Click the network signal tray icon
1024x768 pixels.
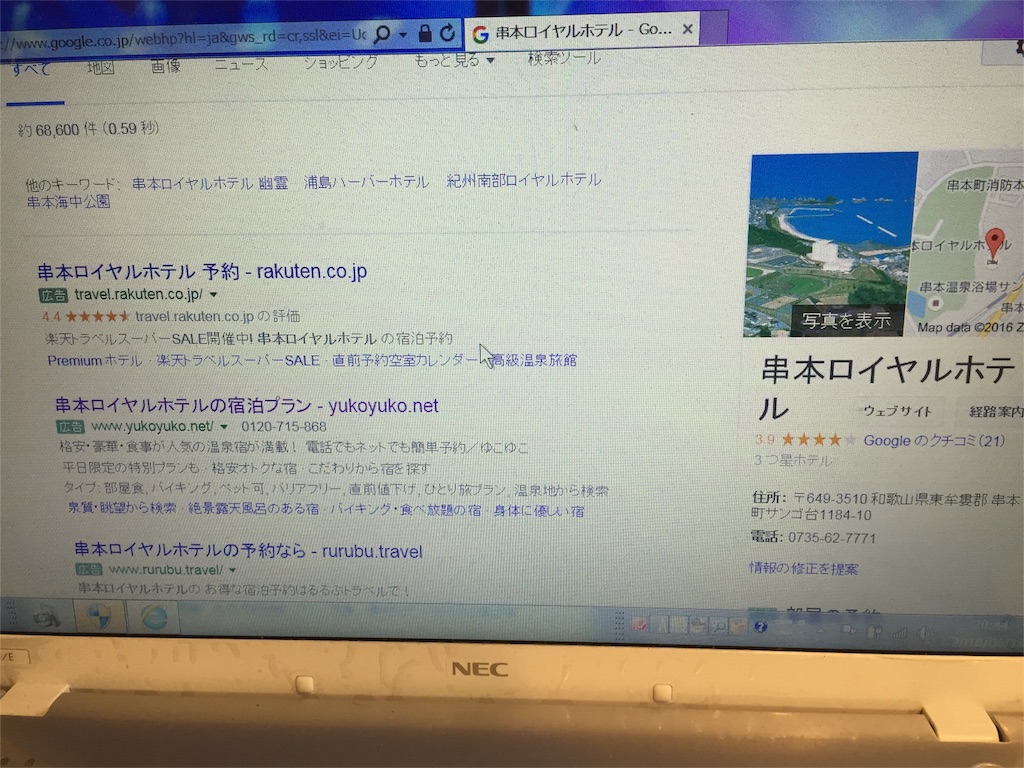coord(900,632)
